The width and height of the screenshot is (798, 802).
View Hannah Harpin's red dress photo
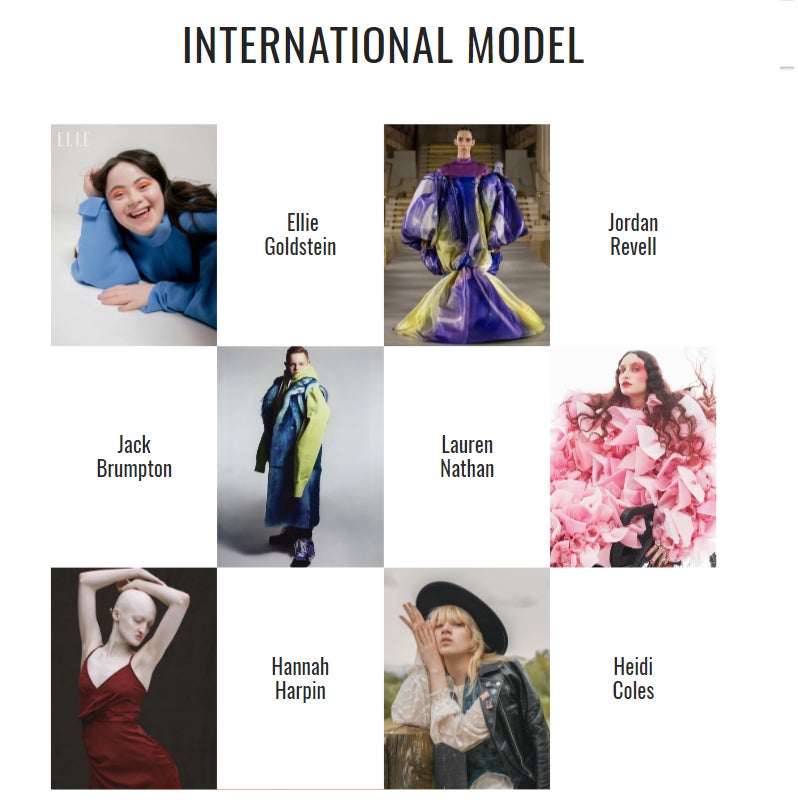tap(134, 678)
